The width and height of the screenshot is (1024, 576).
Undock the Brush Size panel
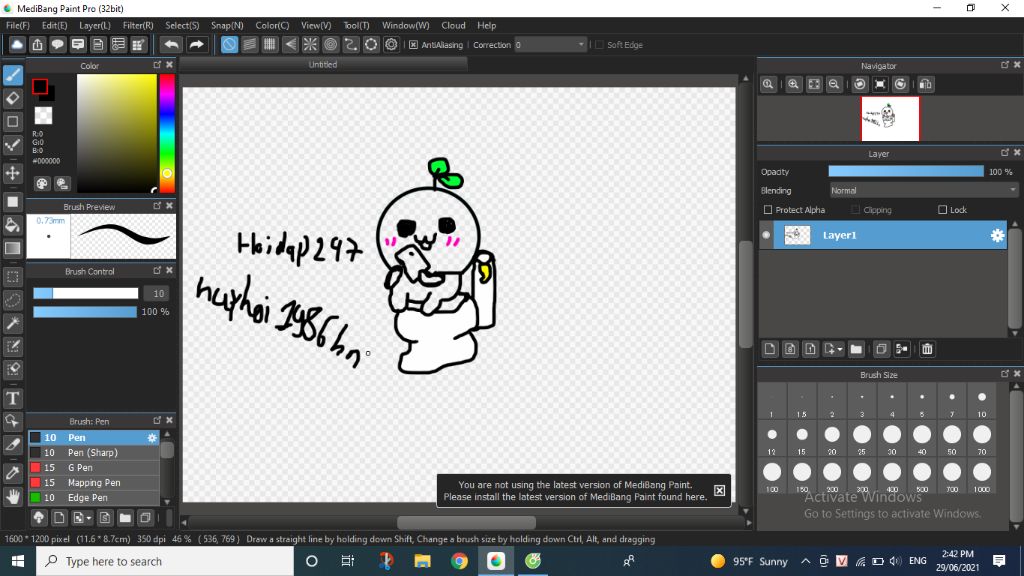pyautogui.click(x=1004, y=374)
